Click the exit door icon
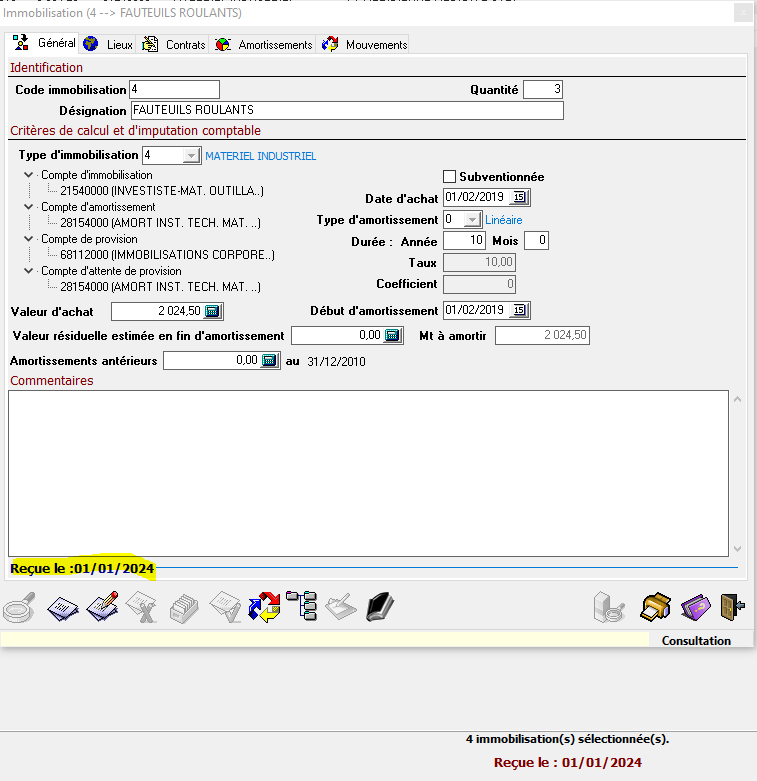This screenshot has width=757, height=781. 733,607
